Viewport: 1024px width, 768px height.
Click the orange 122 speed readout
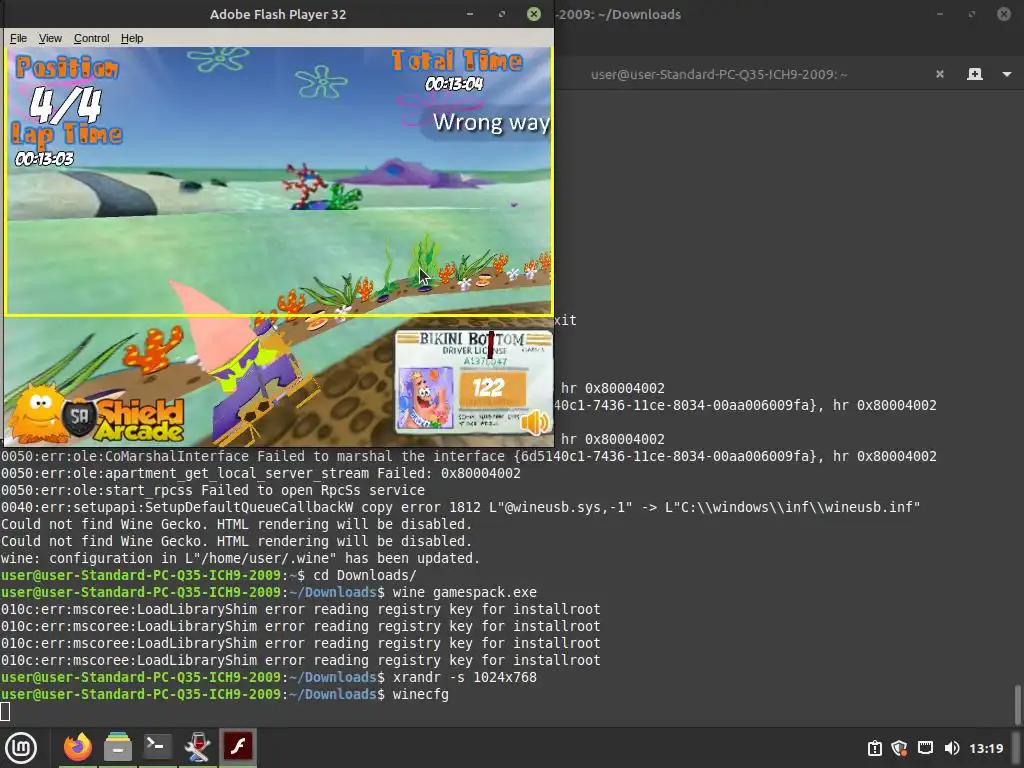(492, 388)
